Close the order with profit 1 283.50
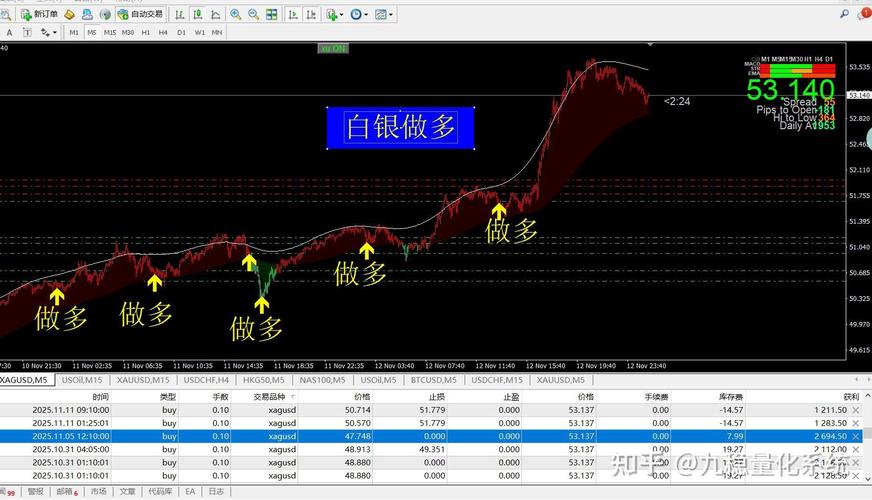 (x=856, y=423)
